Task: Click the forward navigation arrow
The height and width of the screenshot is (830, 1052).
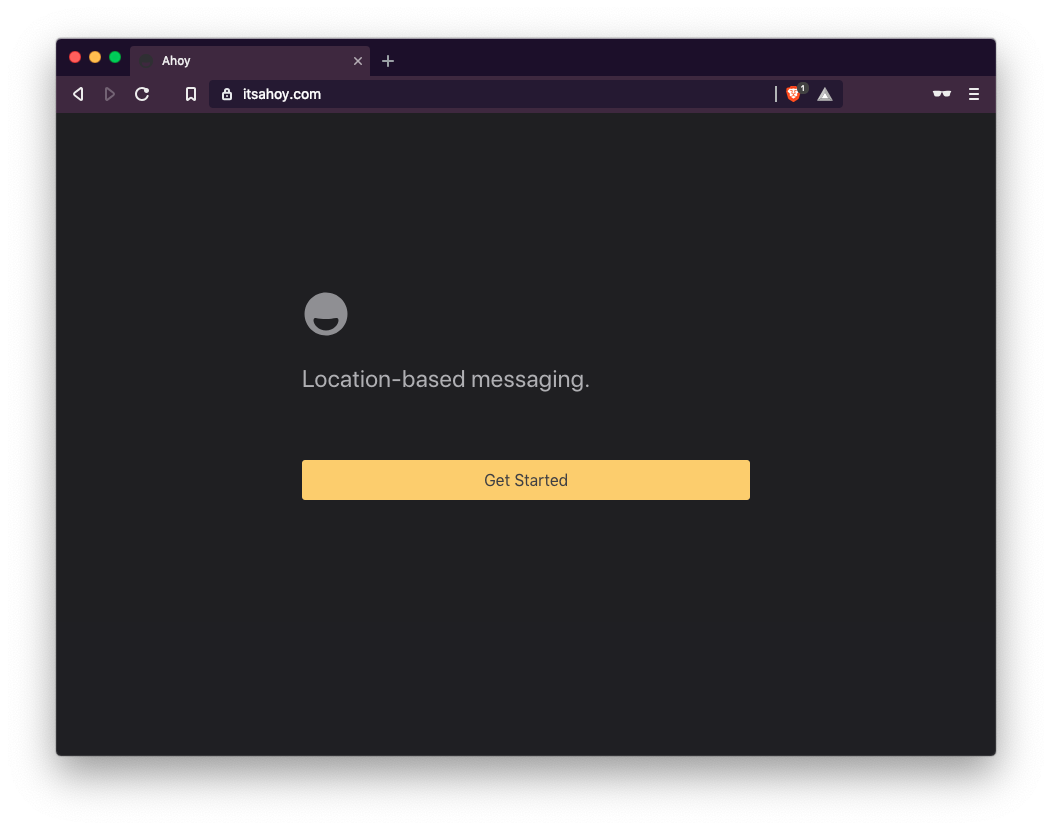Action: tap(109, 94)
